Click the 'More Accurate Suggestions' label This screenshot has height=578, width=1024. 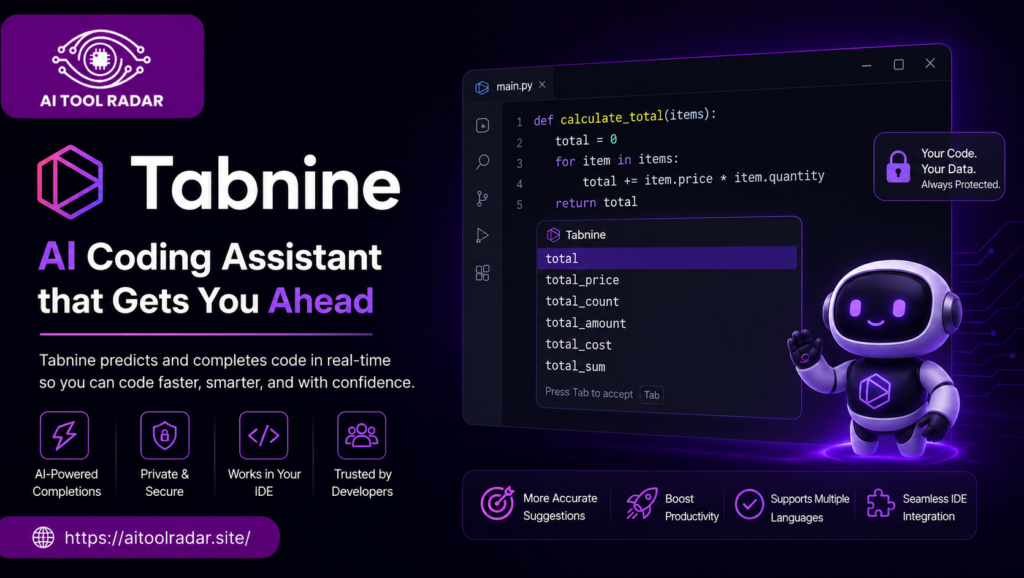560,507
